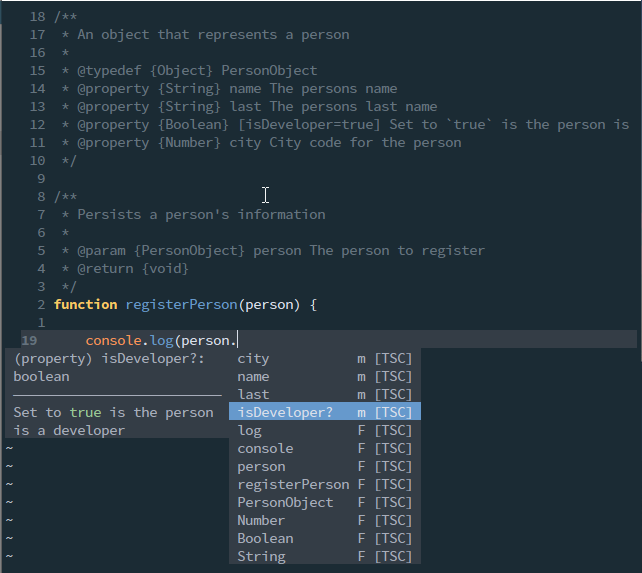
Task: Select the 'person' completion item
Action: pos(325,467)
